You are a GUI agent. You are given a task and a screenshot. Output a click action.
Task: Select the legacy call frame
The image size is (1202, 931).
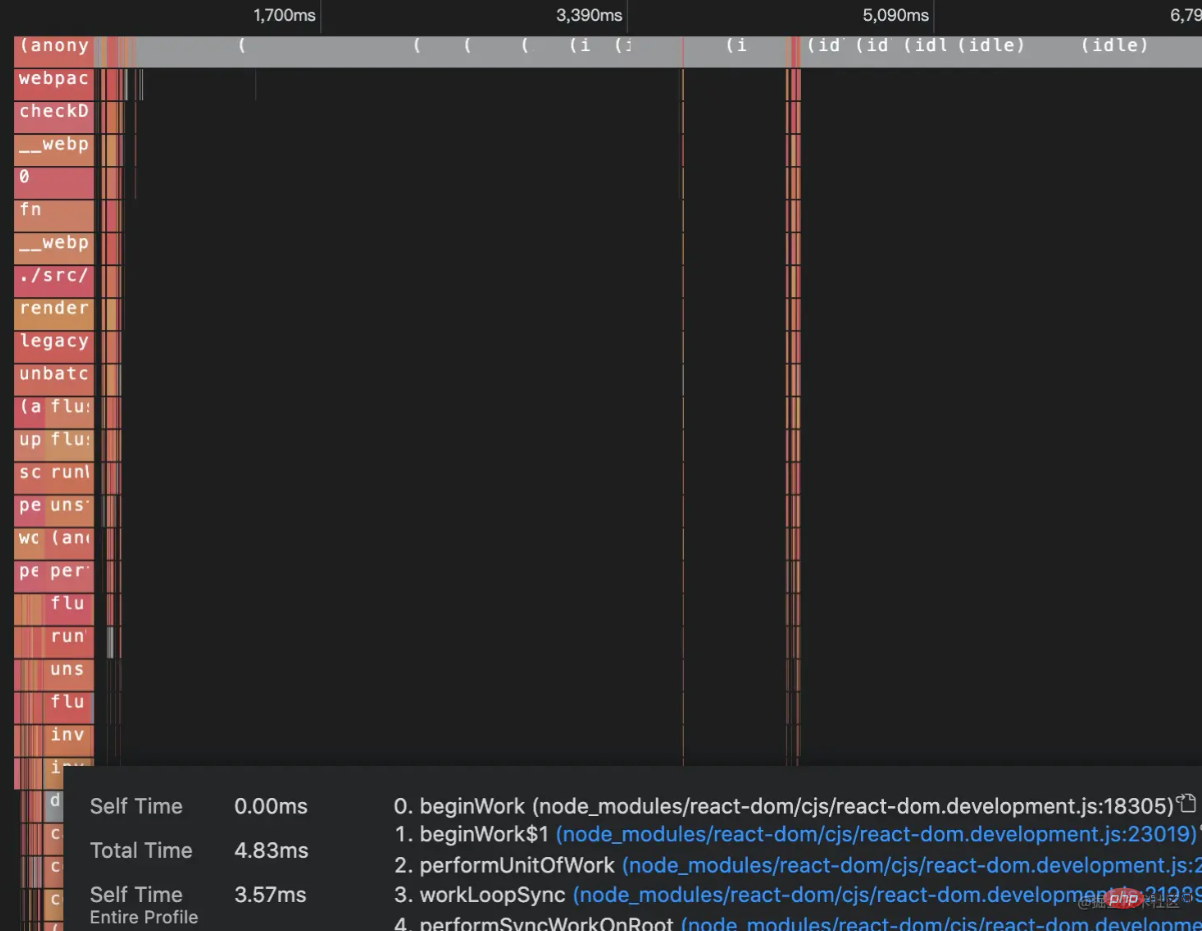(x=54, y=341)
